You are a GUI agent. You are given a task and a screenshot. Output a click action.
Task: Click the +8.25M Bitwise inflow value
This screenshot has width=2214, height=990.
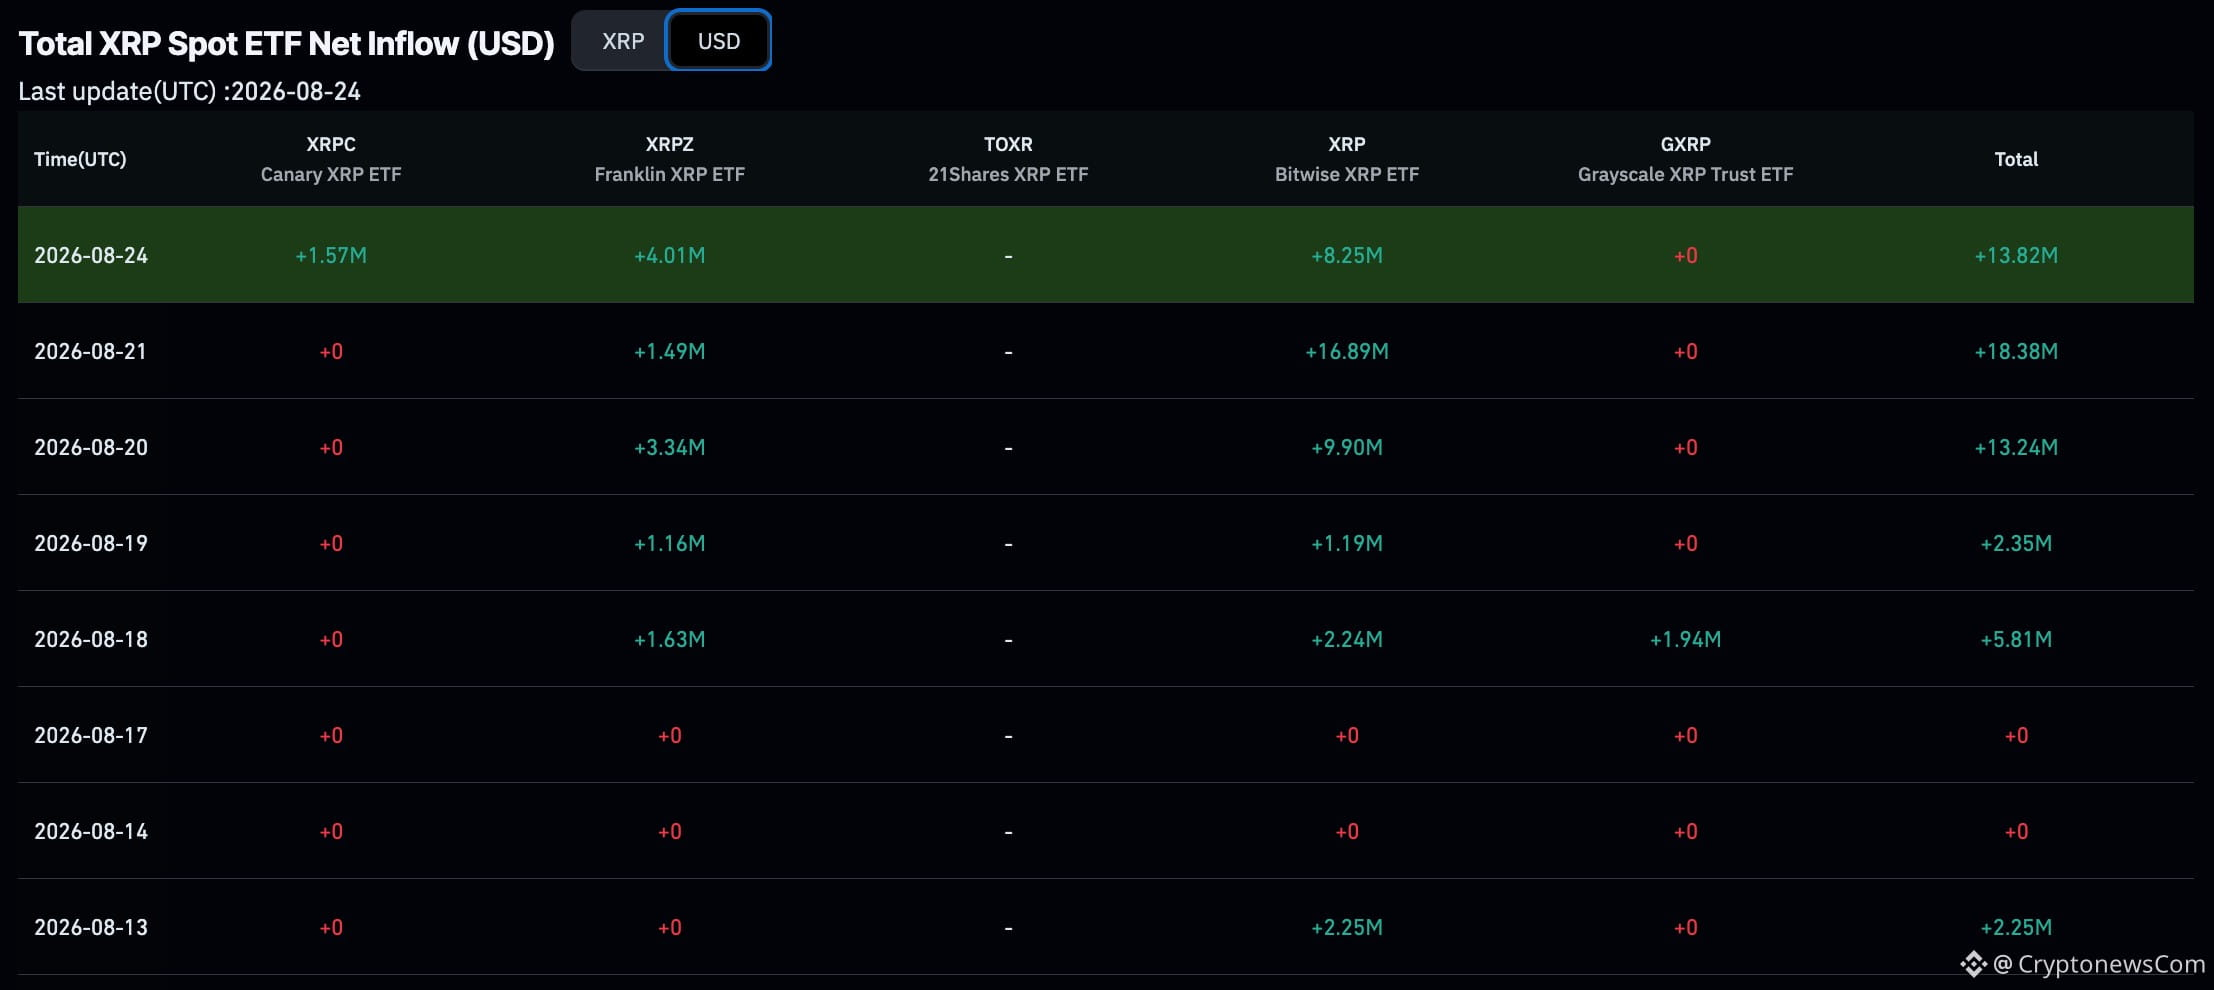(x=1347, y=255)
